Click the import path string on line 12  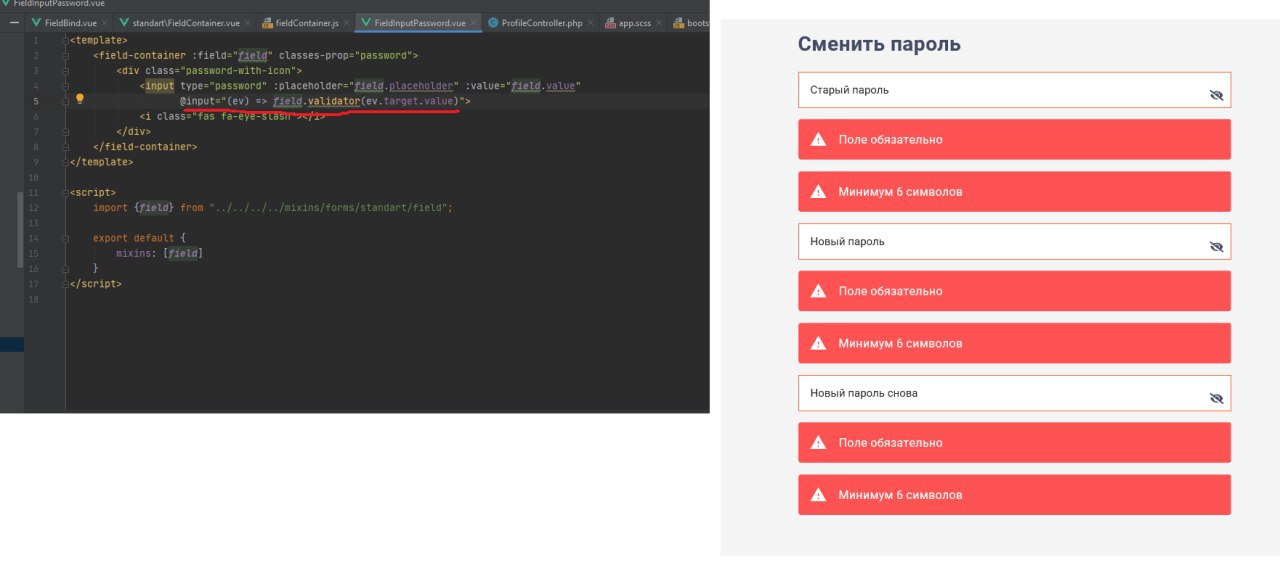click(x=331, y=207)
